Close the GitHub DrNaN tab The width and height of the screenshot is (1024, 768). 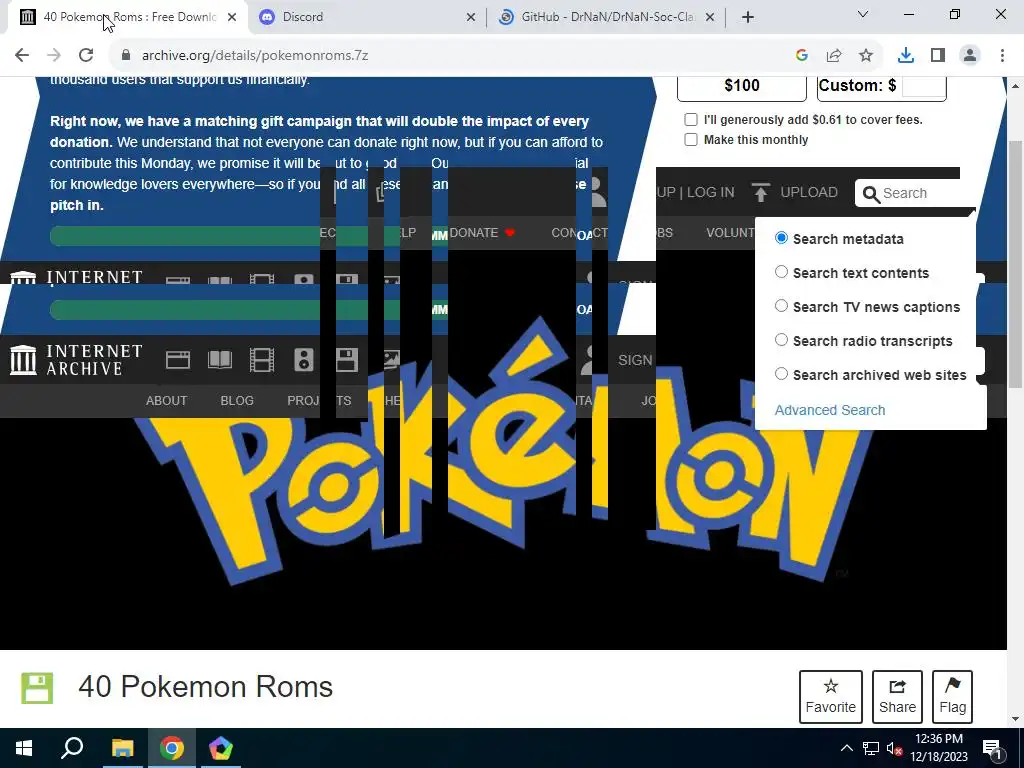(711, 17)
